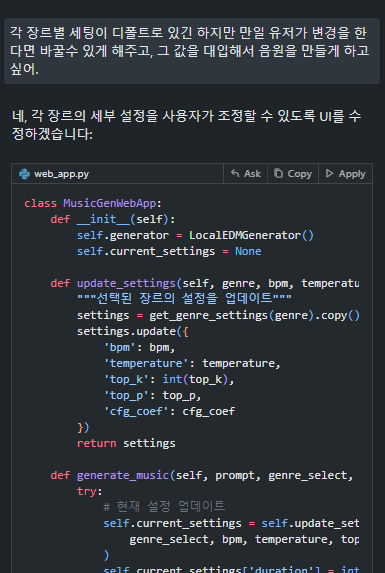The width and height of the screenshot is (385, 573).
Task: Click the '# 현재 설정 업데이트' comment line
Action: click(164, 507)
